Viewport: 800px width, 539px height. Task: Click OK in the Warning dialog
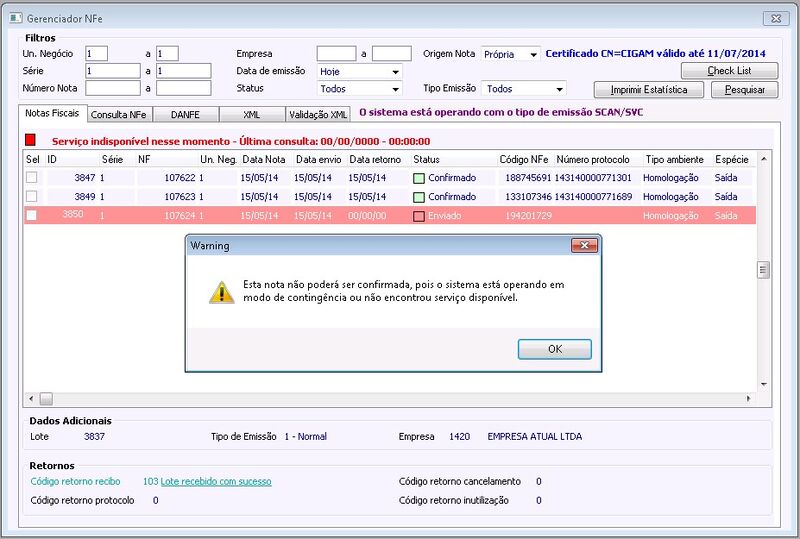555,349
